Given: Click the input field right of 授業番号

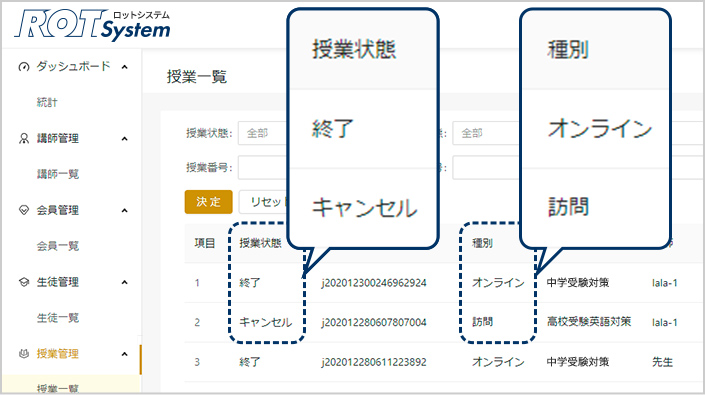Looking at the screenshot, I should [486, 168].
